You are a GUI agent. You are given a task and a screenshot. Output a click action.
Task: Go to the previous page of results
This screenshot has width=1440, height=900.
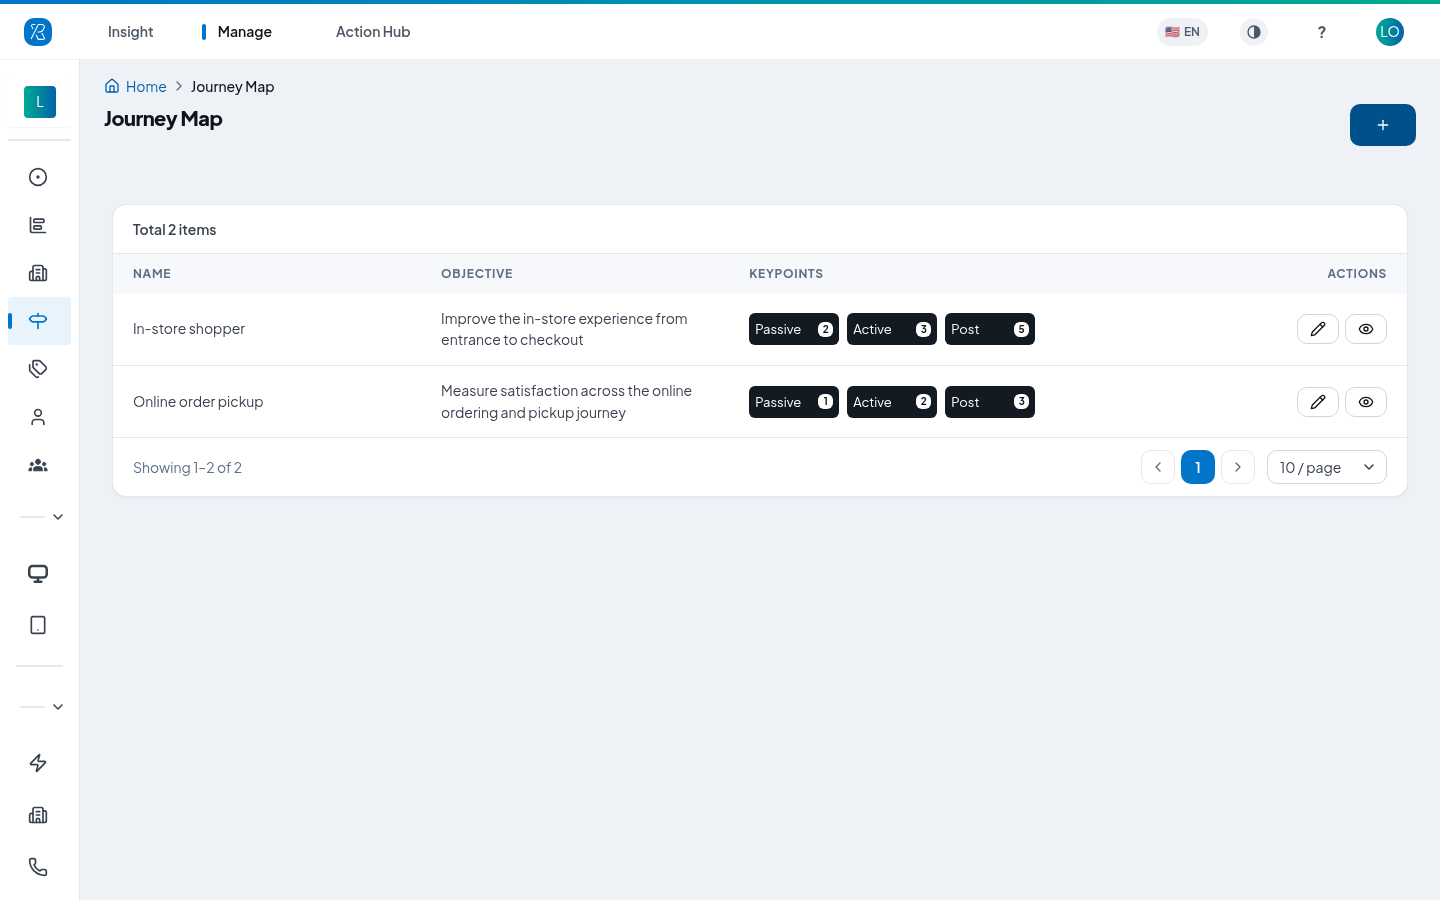pos(1158,467)
